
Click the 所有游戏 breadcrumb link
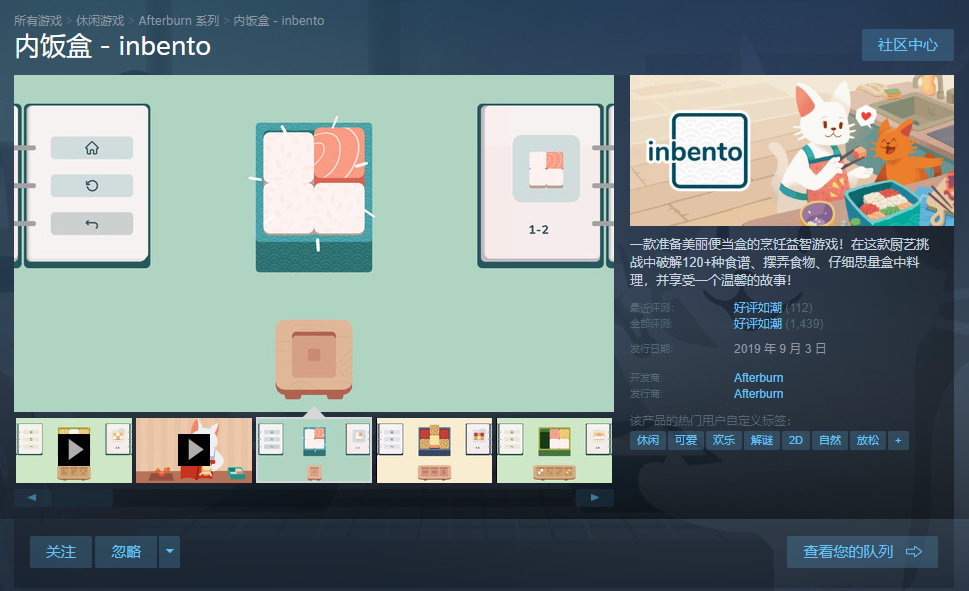pyautogui.click(x=38, y=20)
